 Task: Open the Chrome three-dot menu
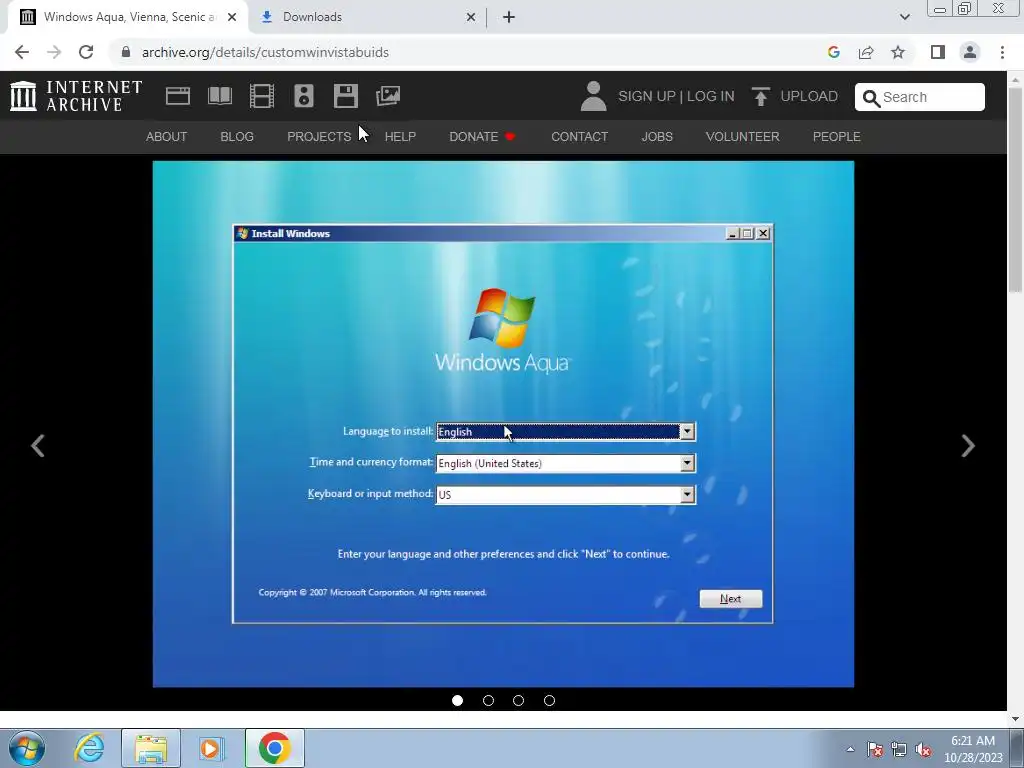[1002, 52]
